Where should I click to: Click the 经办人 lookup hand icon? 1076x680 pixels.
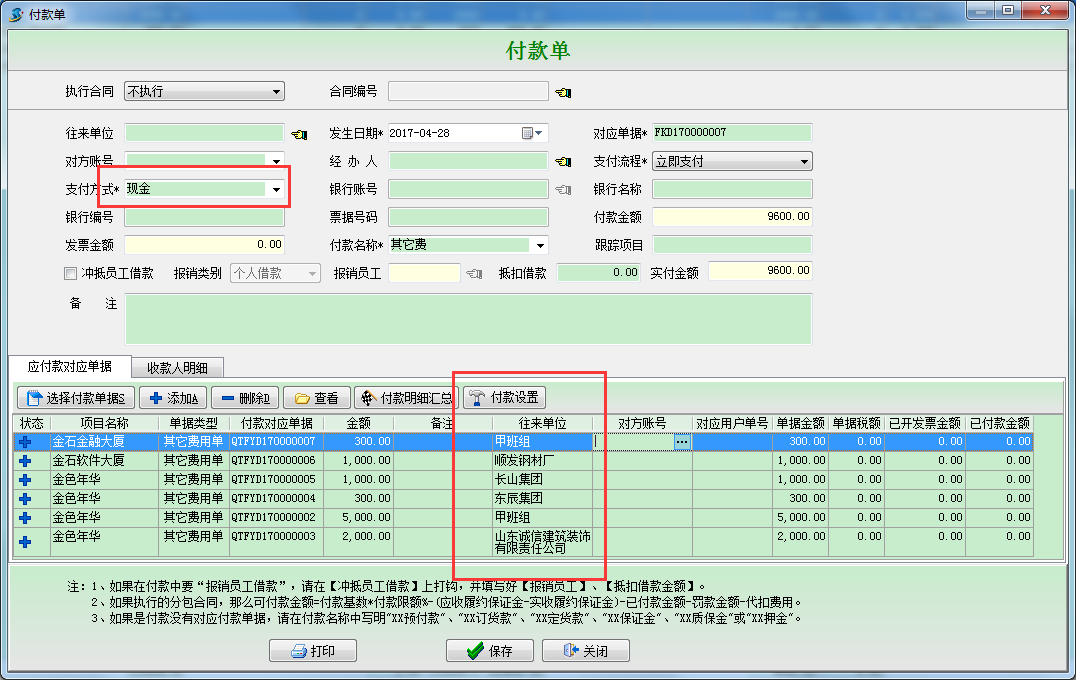565,160
